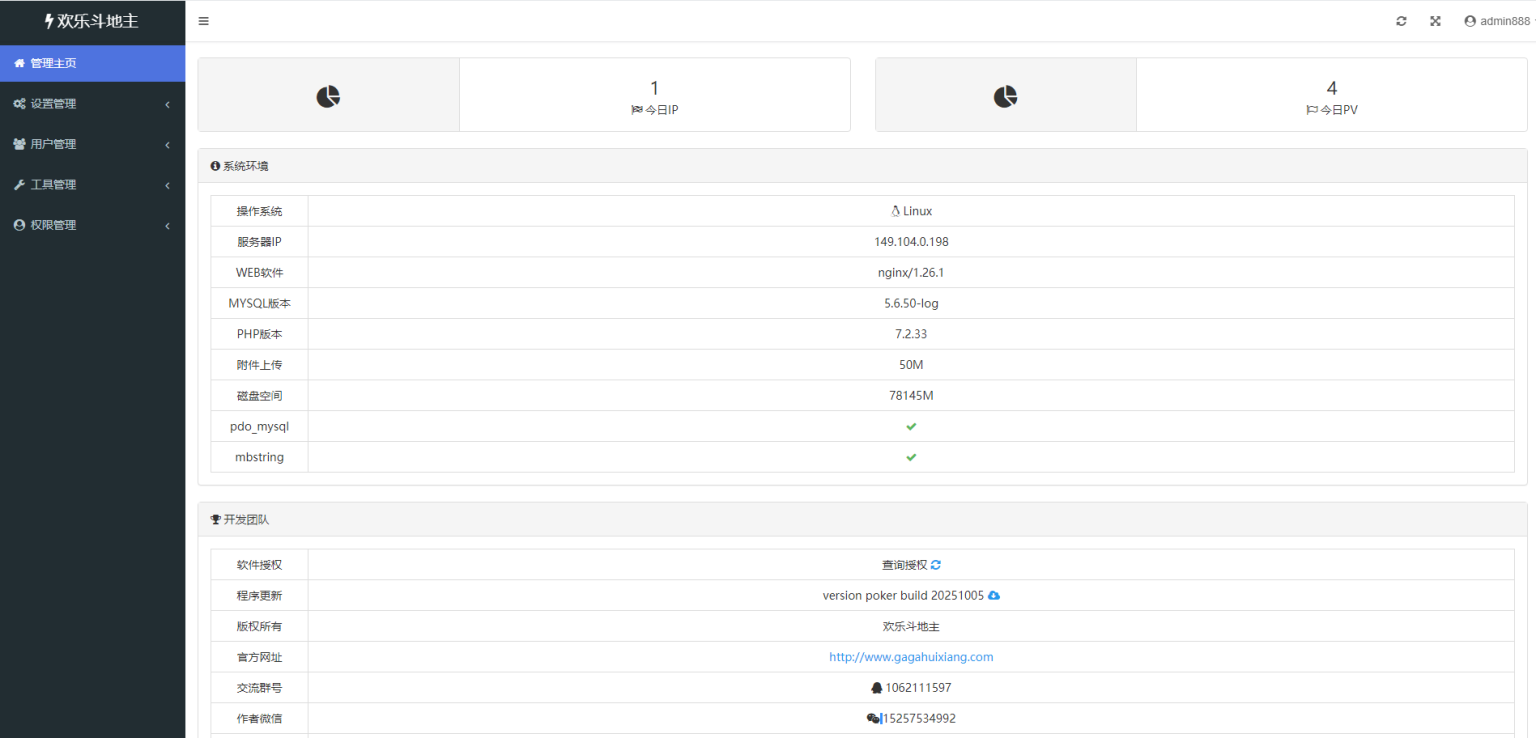Viewport: 1536px width, 738px height.
Task: Click the refresh icon in top bar
Action: click(1401, 21)
